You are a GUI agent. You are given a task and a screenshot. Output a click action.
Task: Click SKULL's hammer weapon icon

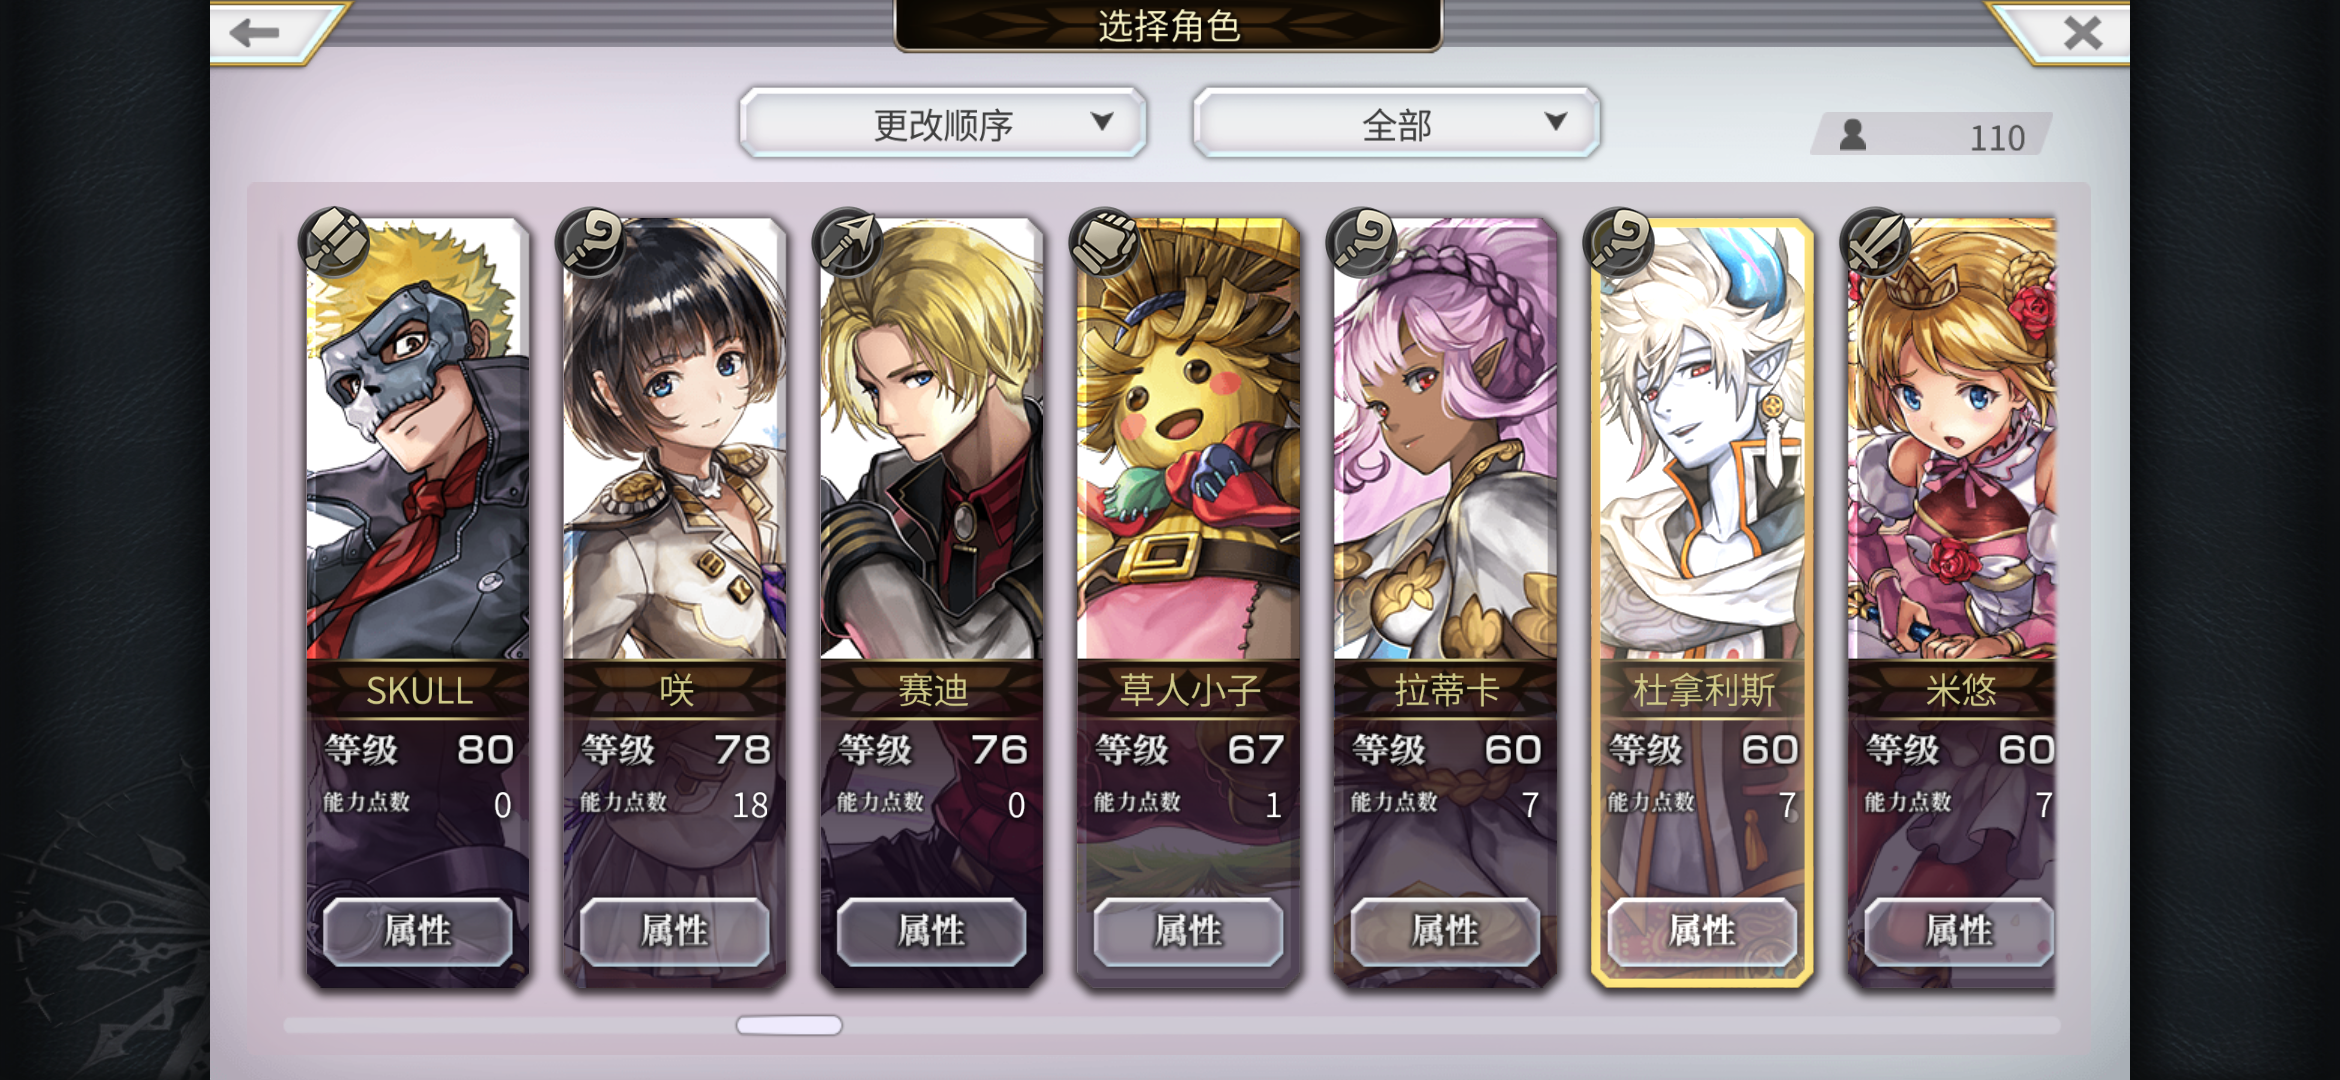(334, 242)
